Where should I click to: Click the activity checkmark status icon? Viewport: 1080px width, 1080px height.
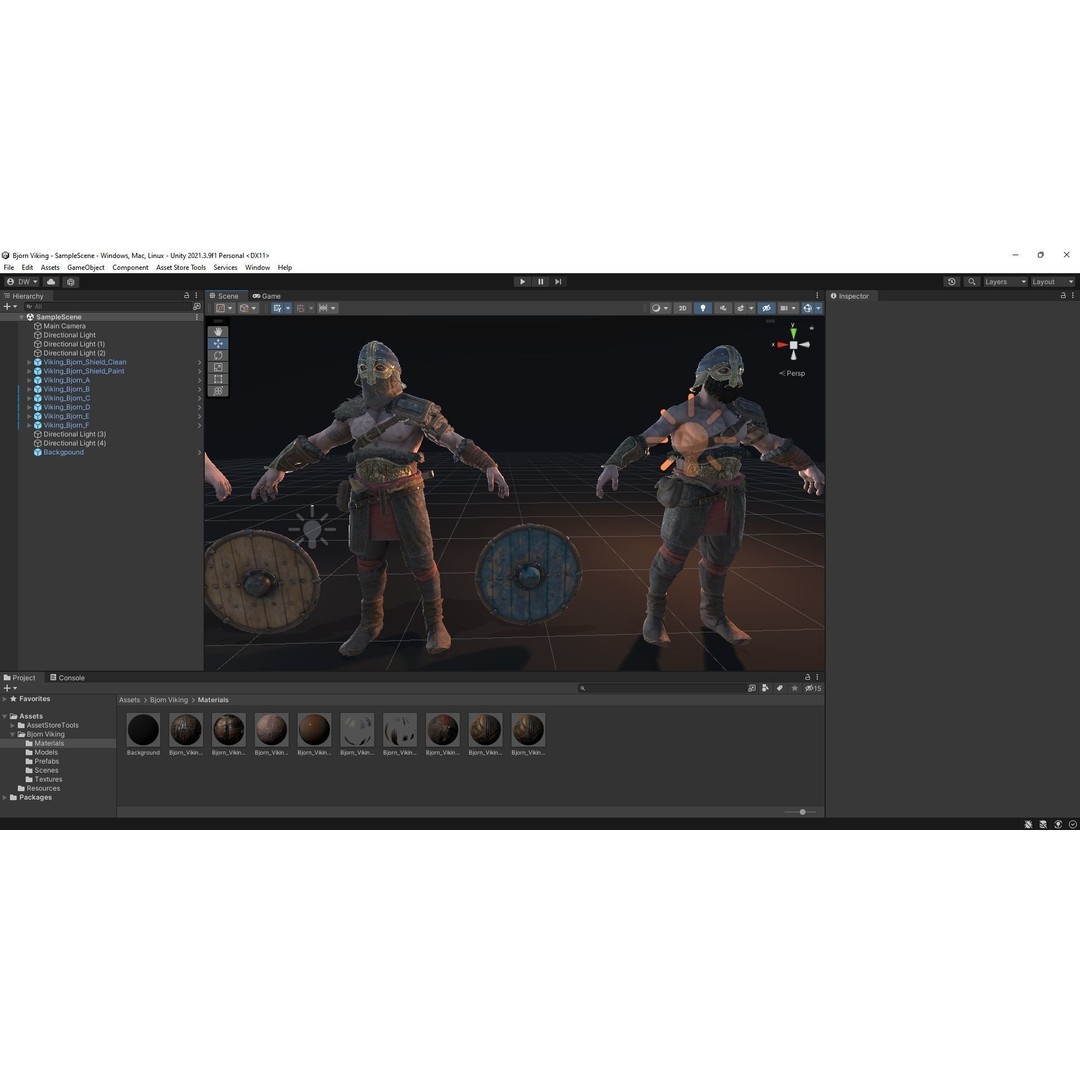1072,824
